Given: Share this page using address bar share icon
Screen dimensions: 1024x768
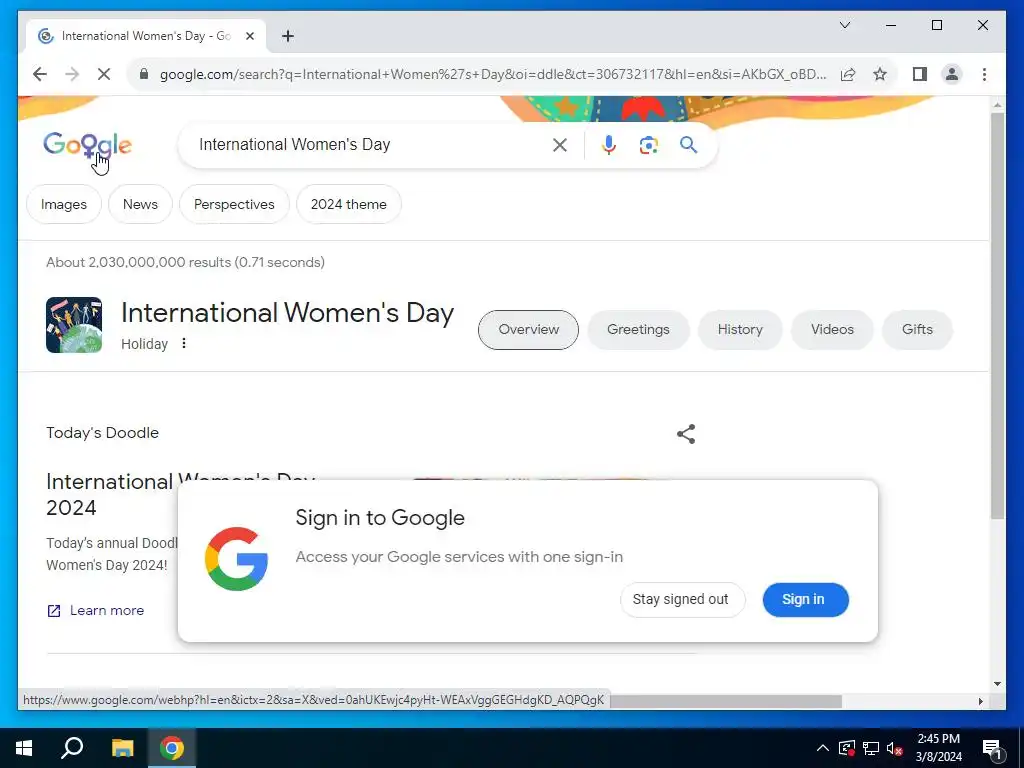Looking at the screenshot, I should (848, 74).
